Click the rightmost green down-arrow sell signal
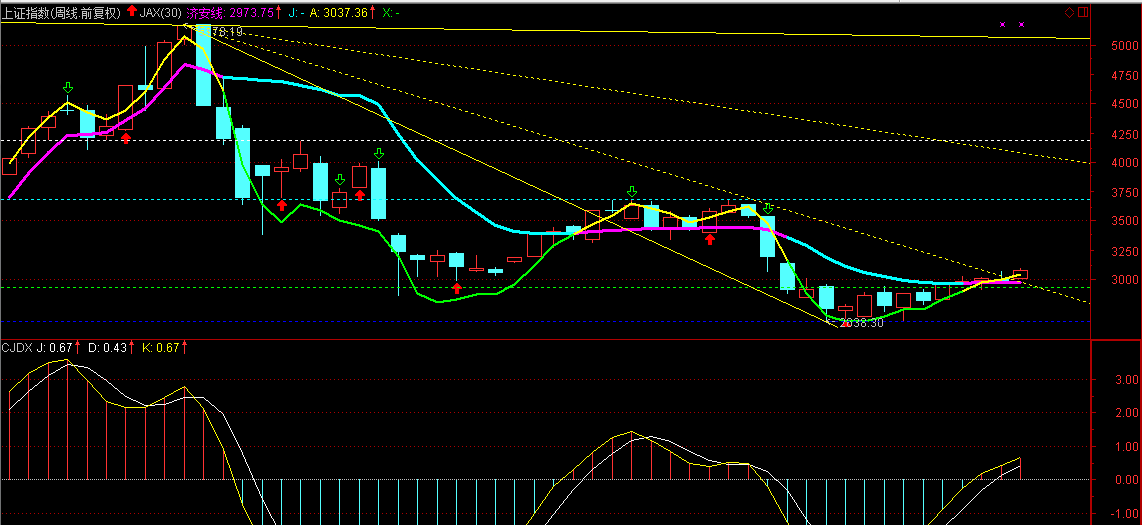 pyautogui.click(x=768, y=208)
